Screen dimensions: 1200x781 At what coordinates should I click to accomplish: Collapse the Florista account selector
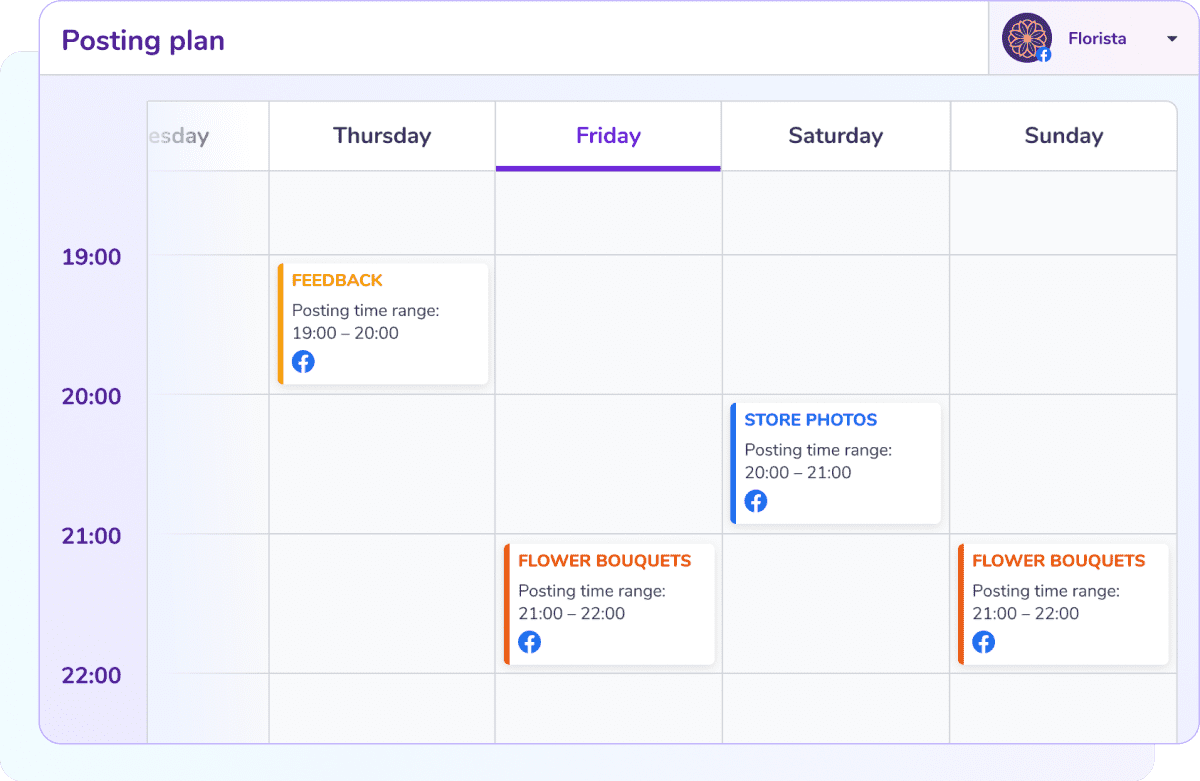(x=1172, y=39)
